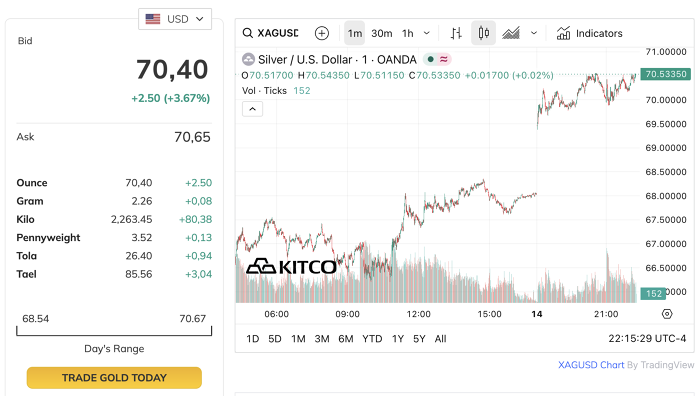This screenshot has width=700, height=396.
Task: Click the day's high value 70.67
Action: click(192, 319)
